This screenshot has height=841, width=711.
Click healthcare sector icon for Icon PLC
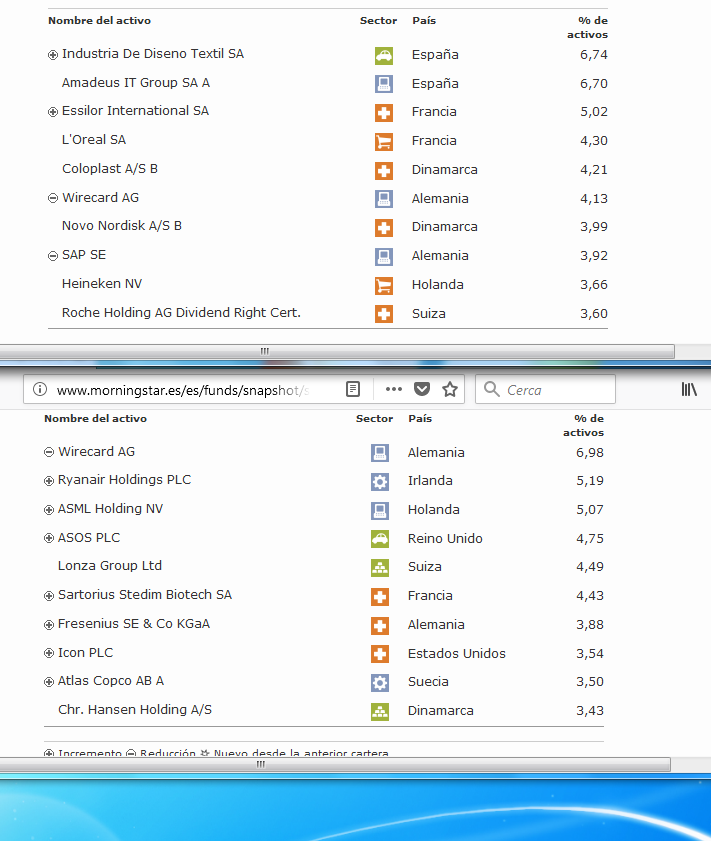(380, 654)
